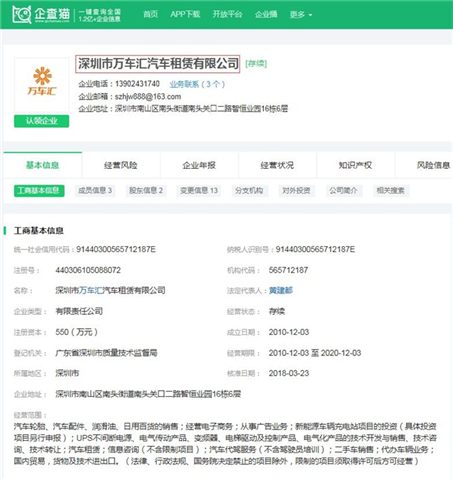The width and height of the screenshot is (453, 480).
Task: Expand the 更多 dropdown menu
Action: tap(301, 15)
